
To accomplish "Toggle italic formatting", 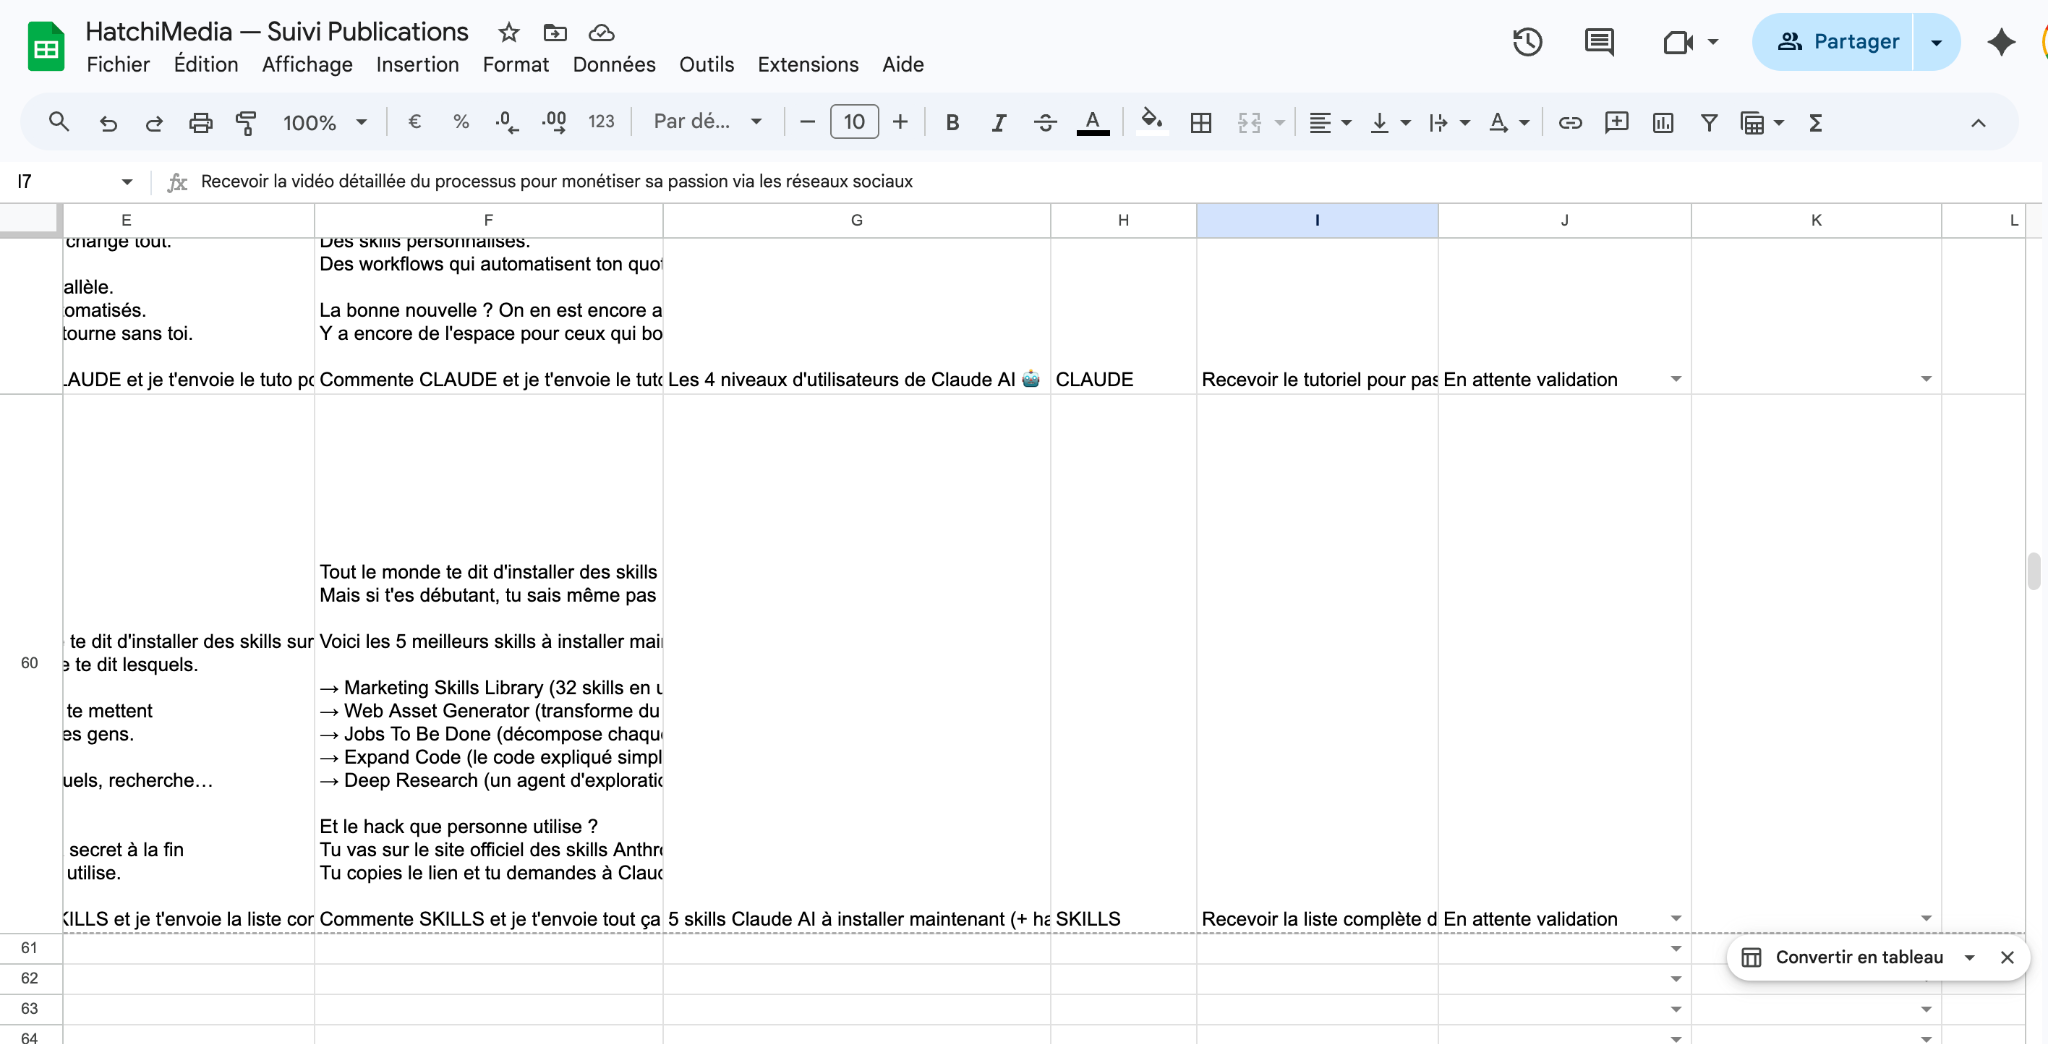I will 998,122.
